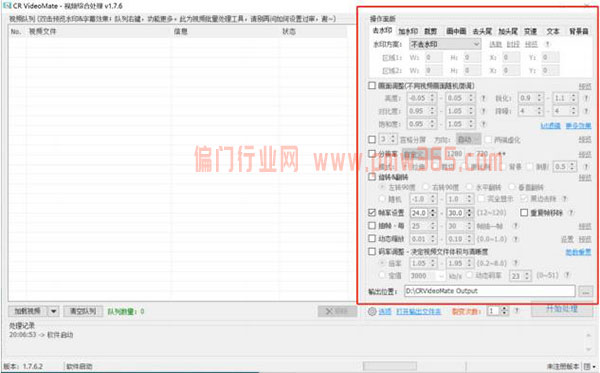Select the rotate right 90 degrees radio
Image resolution: width=600 pixels, height=373 pixels.
426,187
